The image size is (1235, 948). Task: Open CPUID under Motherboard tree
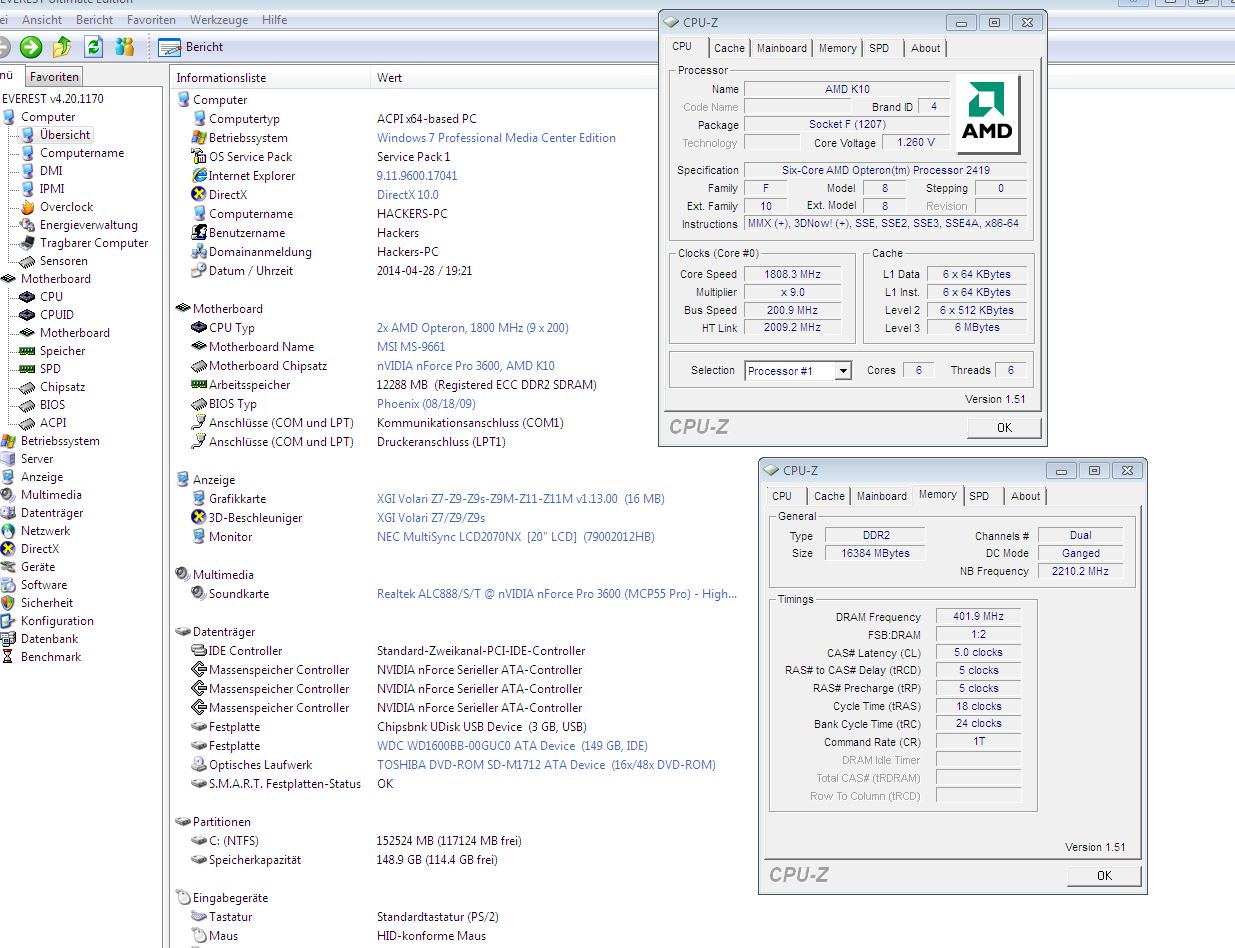click(56, 315)
